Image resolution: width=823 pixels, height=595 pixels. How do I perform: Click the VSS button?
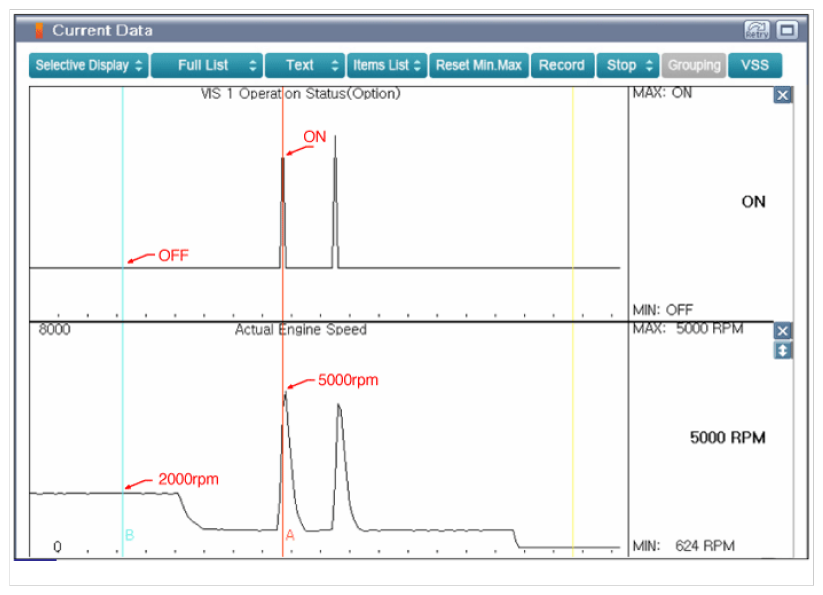click(x=755, y=65)
